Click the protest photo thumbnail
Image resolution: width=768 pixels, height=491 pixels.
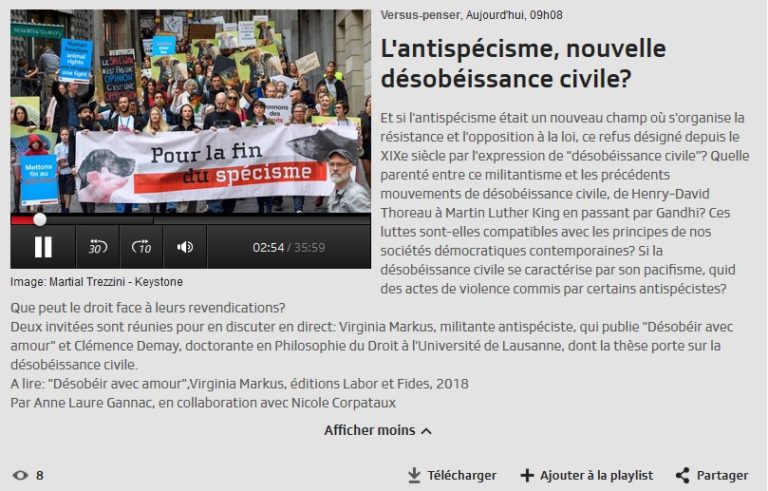[x=191, y=111]
